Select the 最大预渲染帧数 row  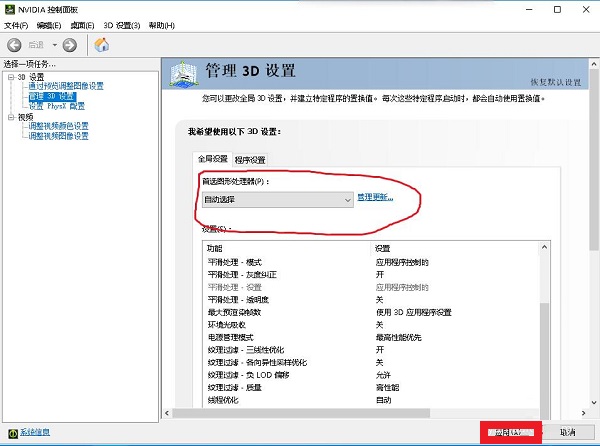[x=372, y=313]
